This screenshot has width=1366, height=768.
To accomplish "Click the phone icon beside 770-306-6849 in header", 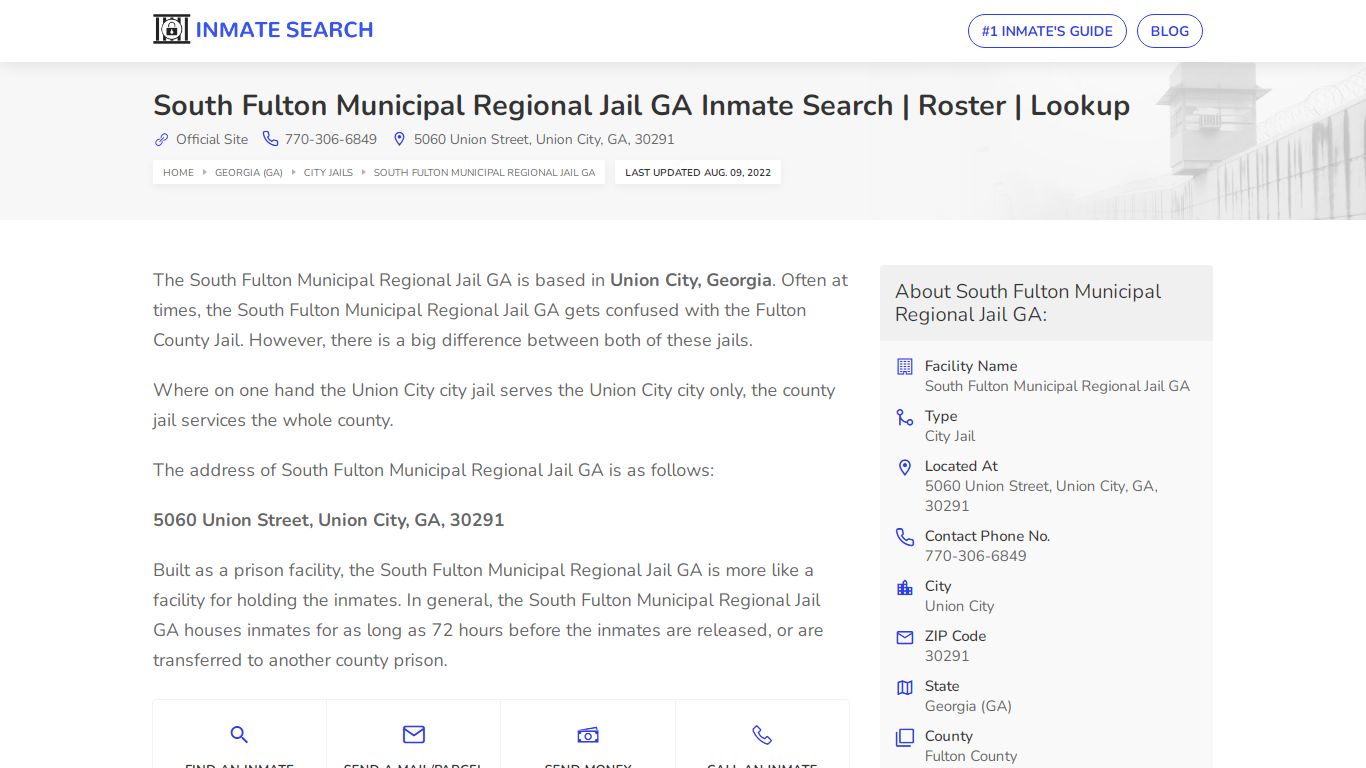I will pos(270,139).
